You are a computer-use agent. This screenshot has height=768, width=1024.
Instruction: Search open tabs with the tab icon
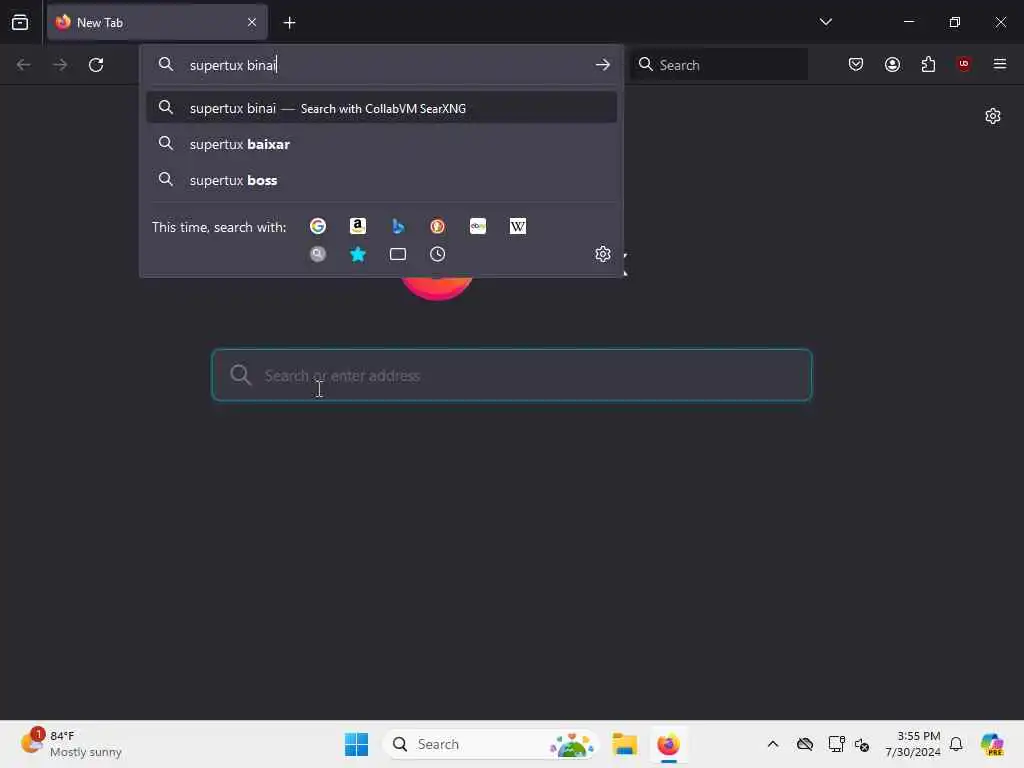coord(398,254)
